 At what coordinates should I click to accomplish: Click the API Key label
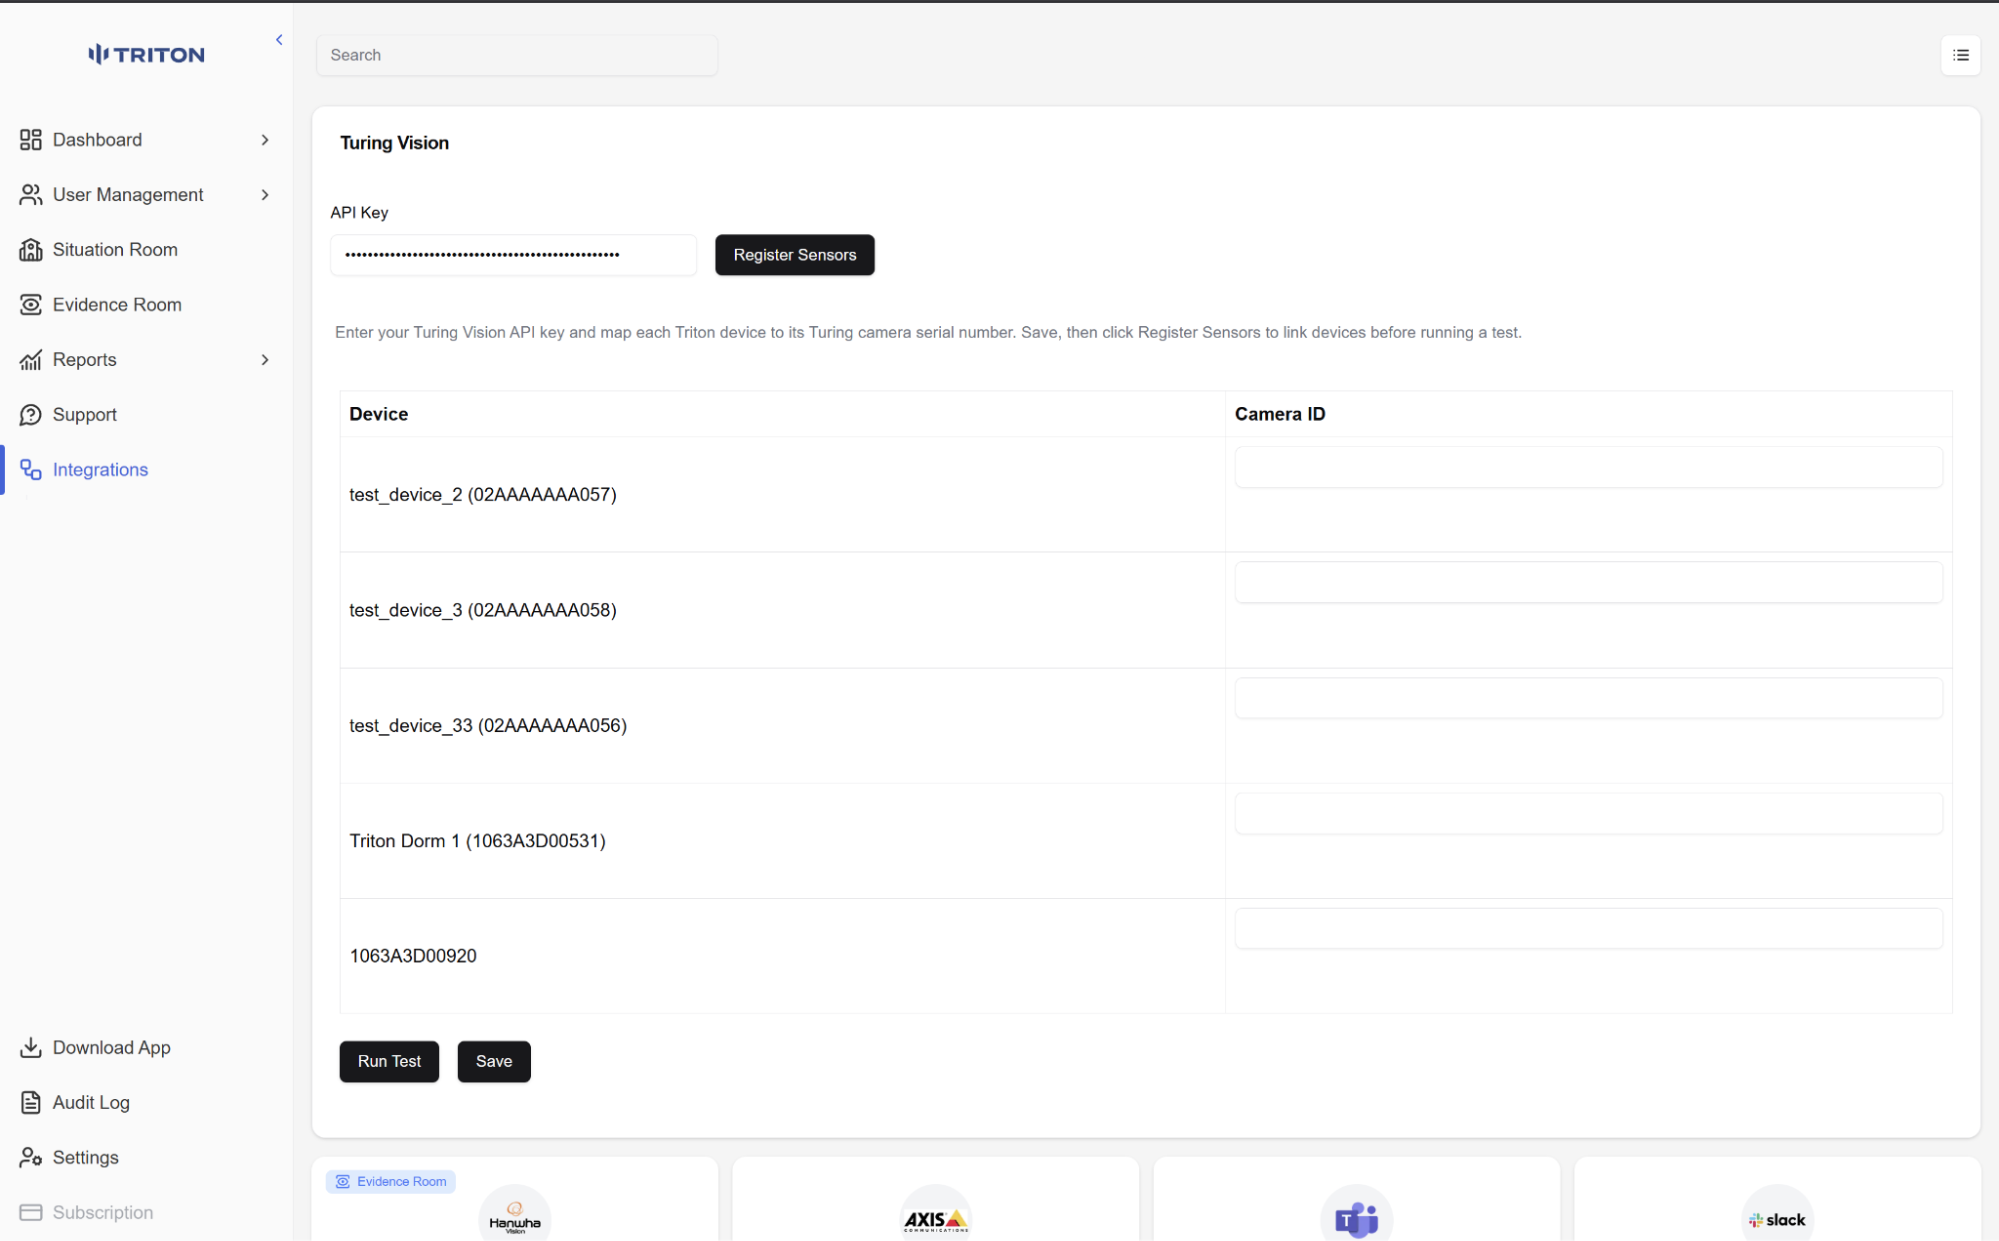[x=359, y=212]
